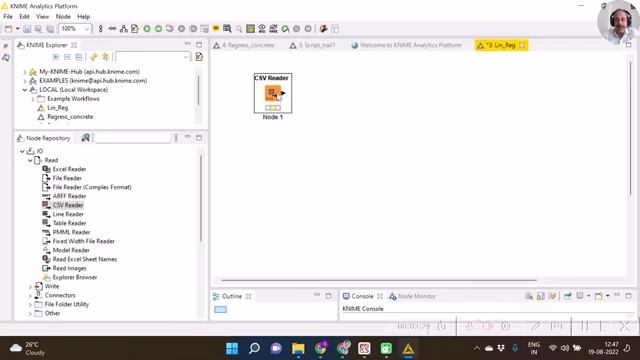Switch to the Welcome to KNIME Analytics Platform tab
640x360 pixels.
[407, 45]
